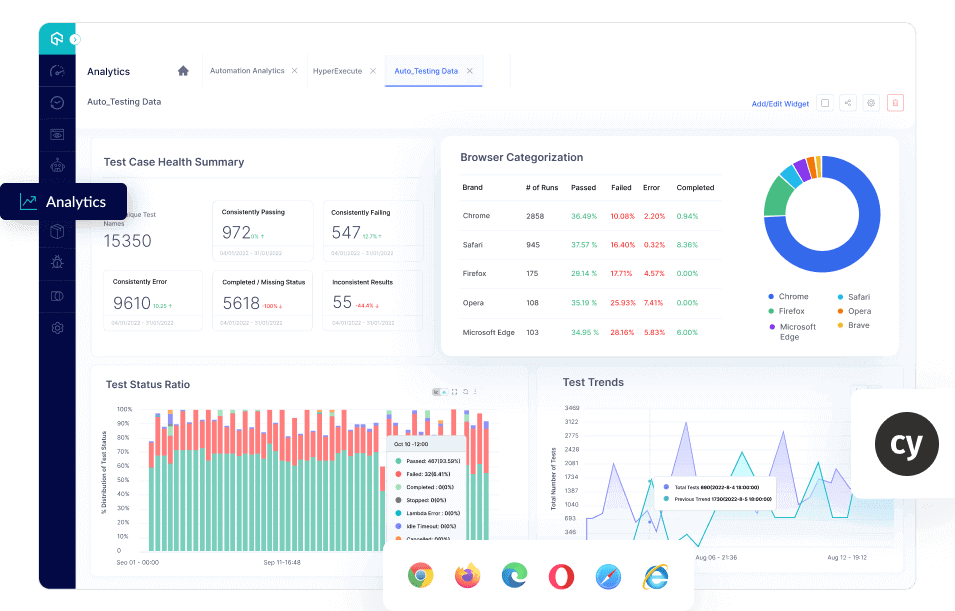This screenshot has height=611, width=955.
Task: Select the bug testing icon in sidebar
Action: [x=57, y=263]
